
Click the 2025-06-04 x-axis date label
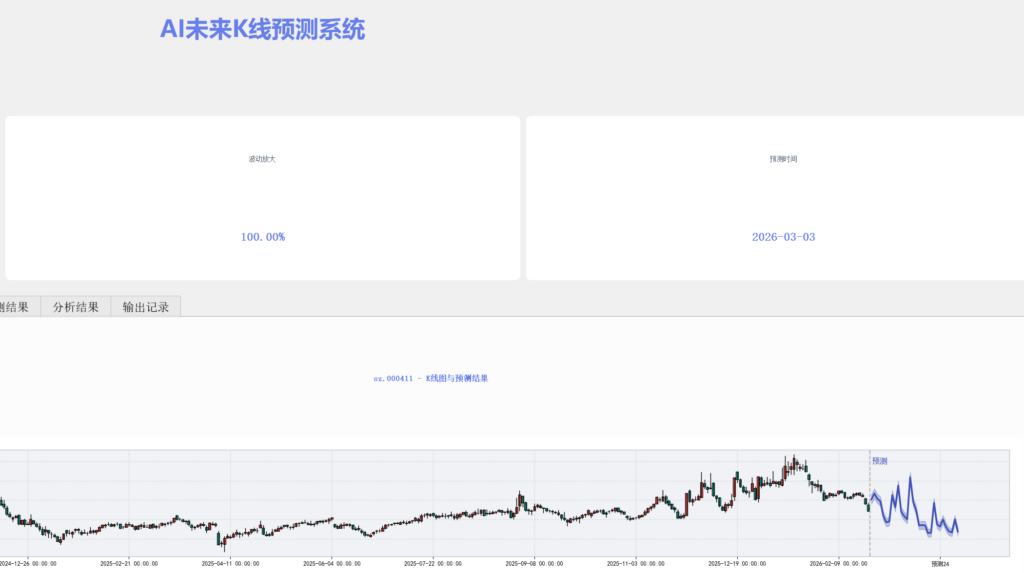tap(331, 564)
